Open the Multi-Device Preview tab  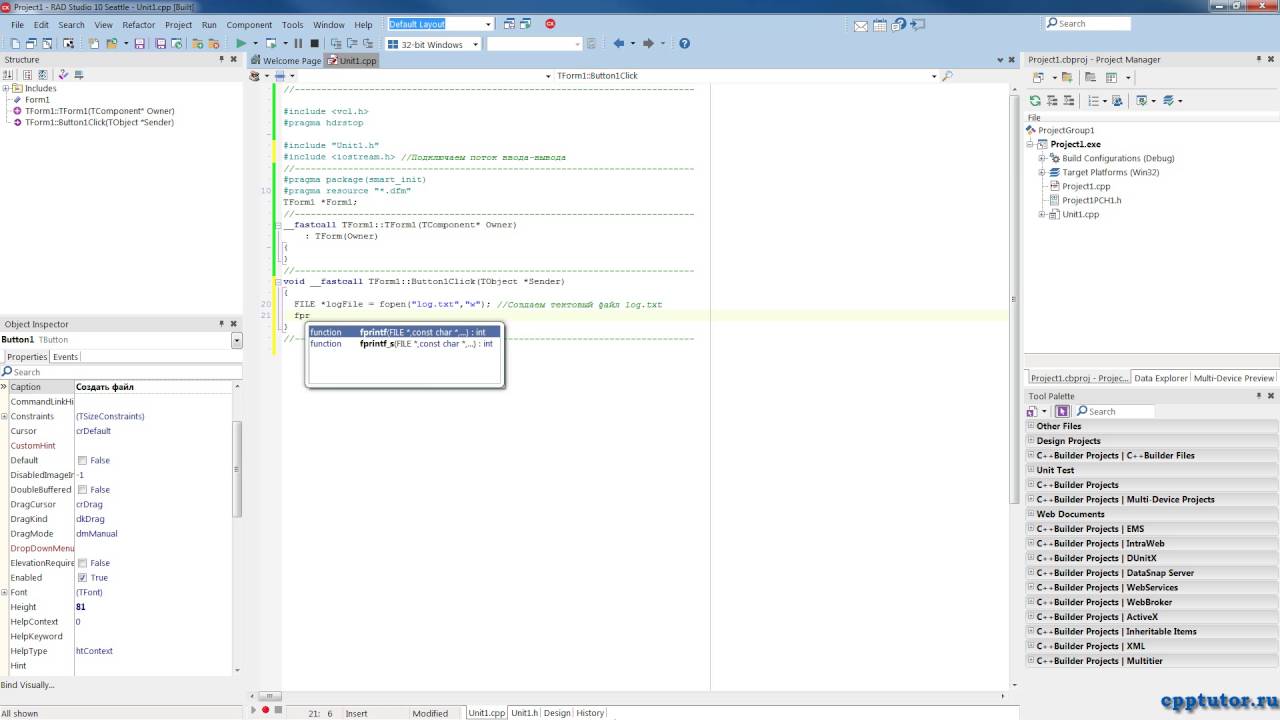(1234, 378)
